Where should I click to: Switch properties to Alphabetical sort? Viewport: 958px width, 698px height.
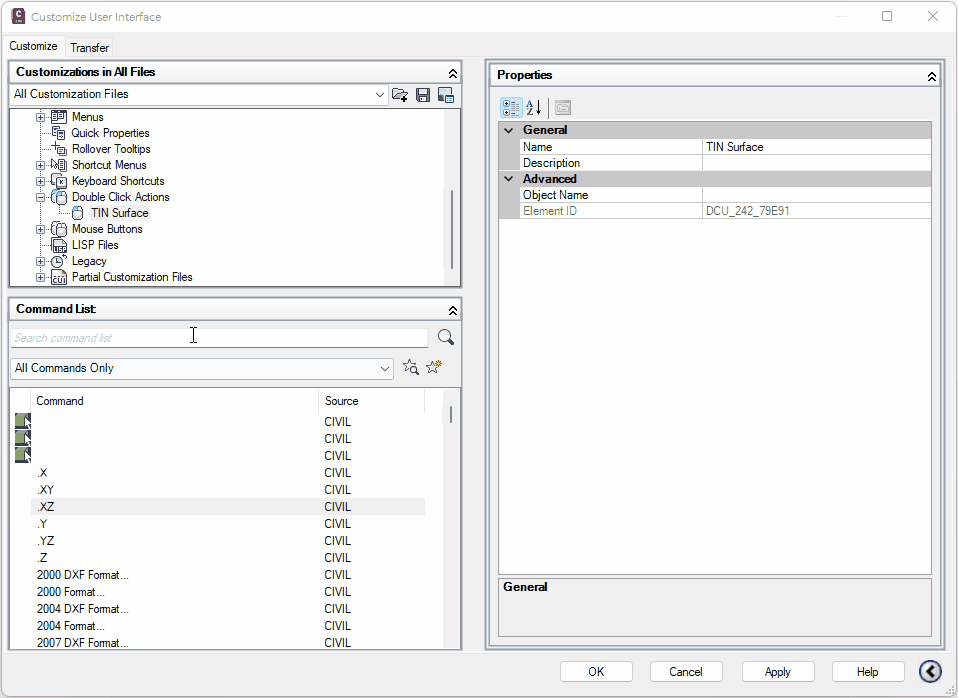tap(534, 108)
